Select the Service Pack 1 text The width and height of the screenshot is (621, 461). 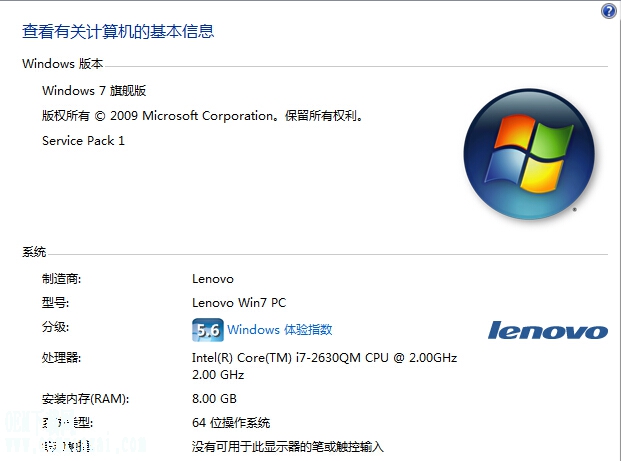[x=83, y=141]
